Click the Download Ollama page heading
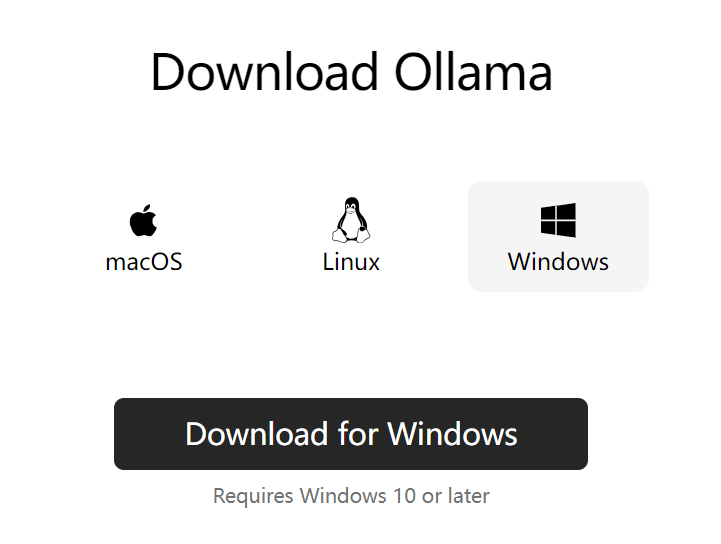The height and width of the screenshot is (544, 721). pyautogui.click(x=351, y=72)
